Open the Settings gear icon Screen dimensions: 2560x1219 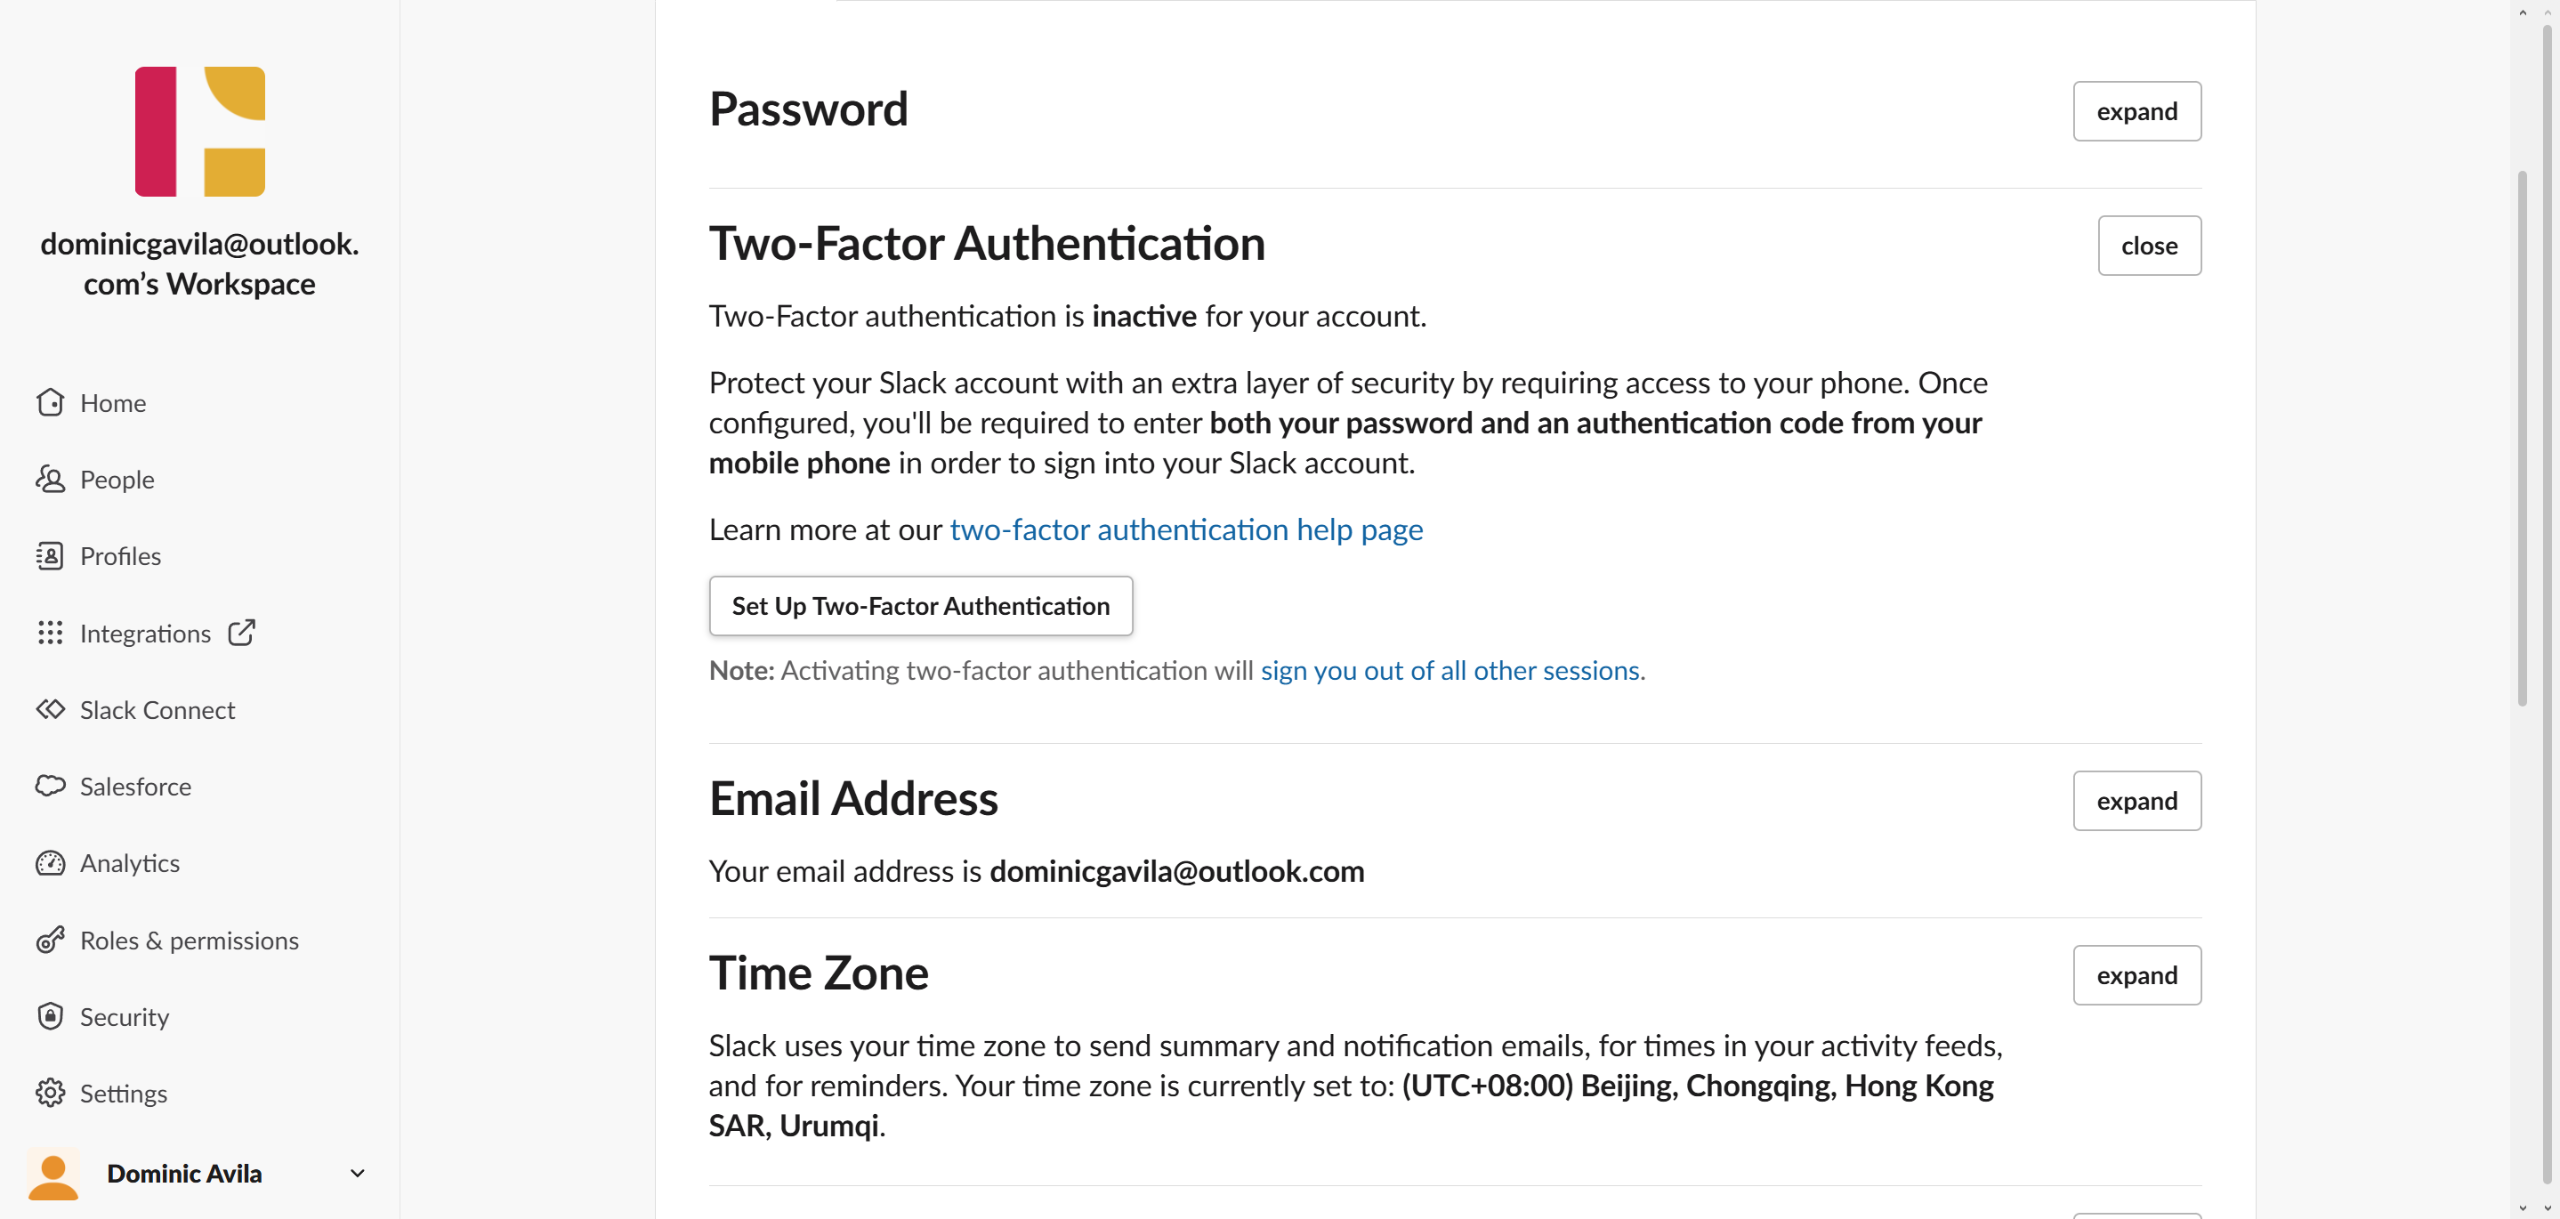tap(50, 1093)
